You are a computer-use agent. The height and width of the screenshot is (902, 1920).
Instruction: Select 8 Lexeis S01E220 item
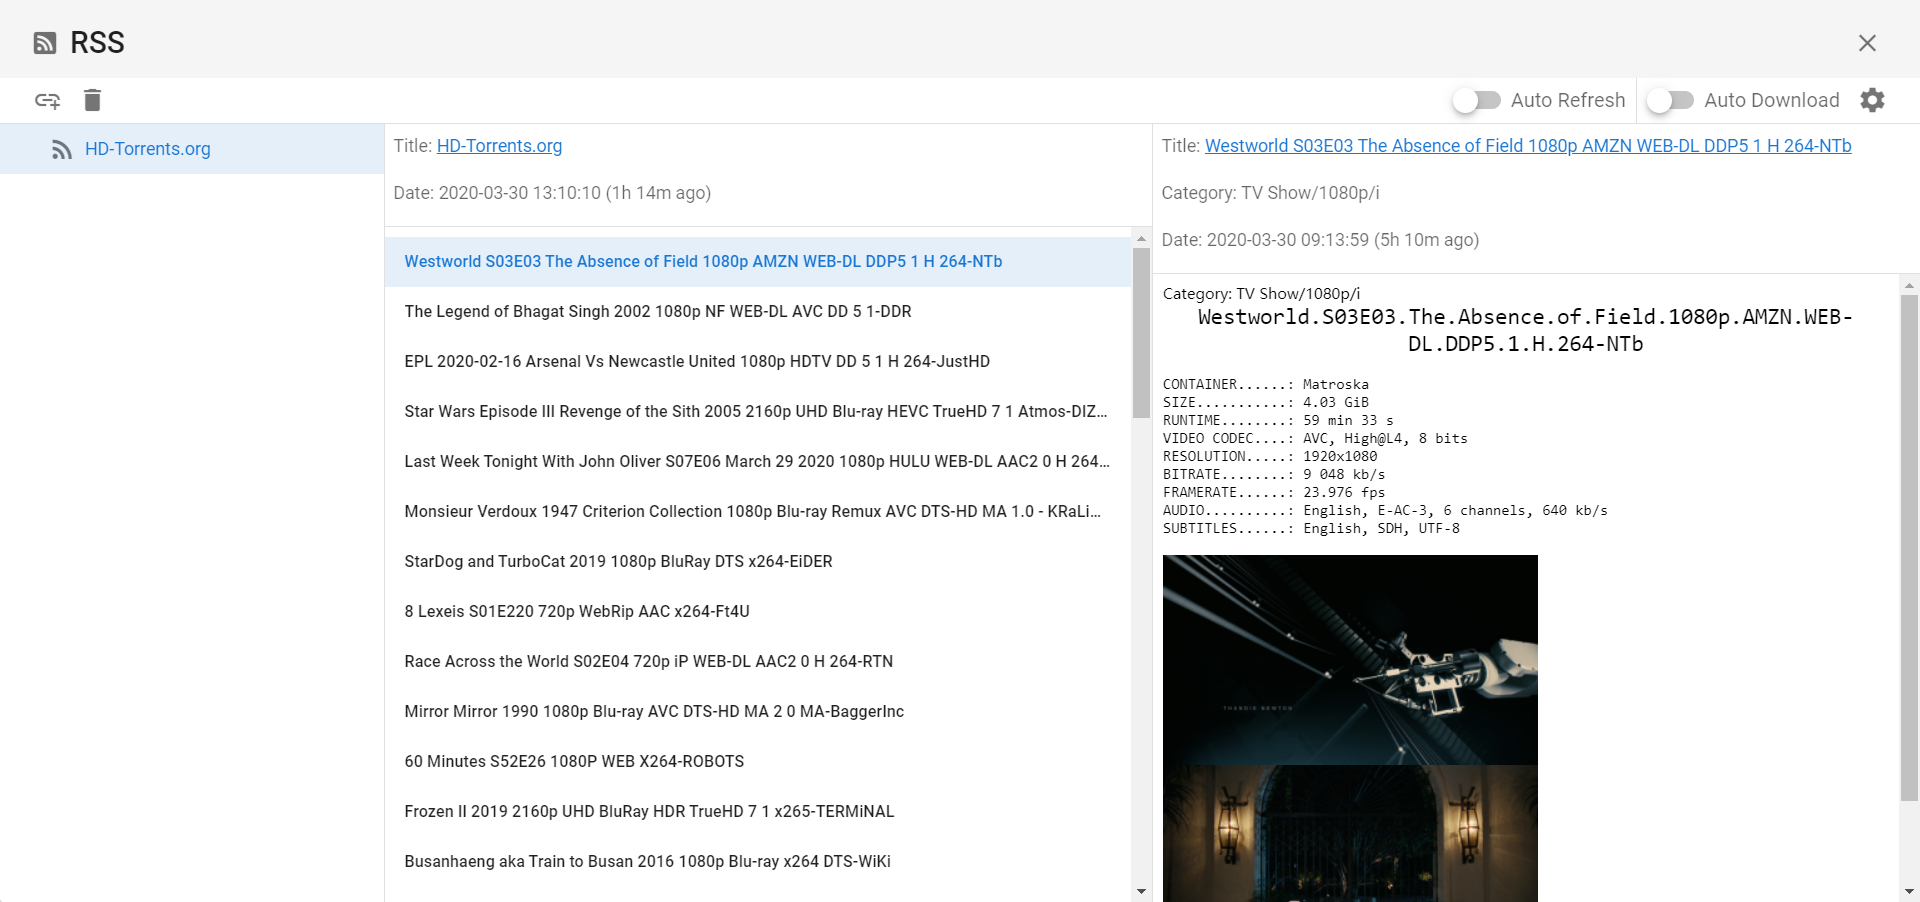tap(758, 612)
